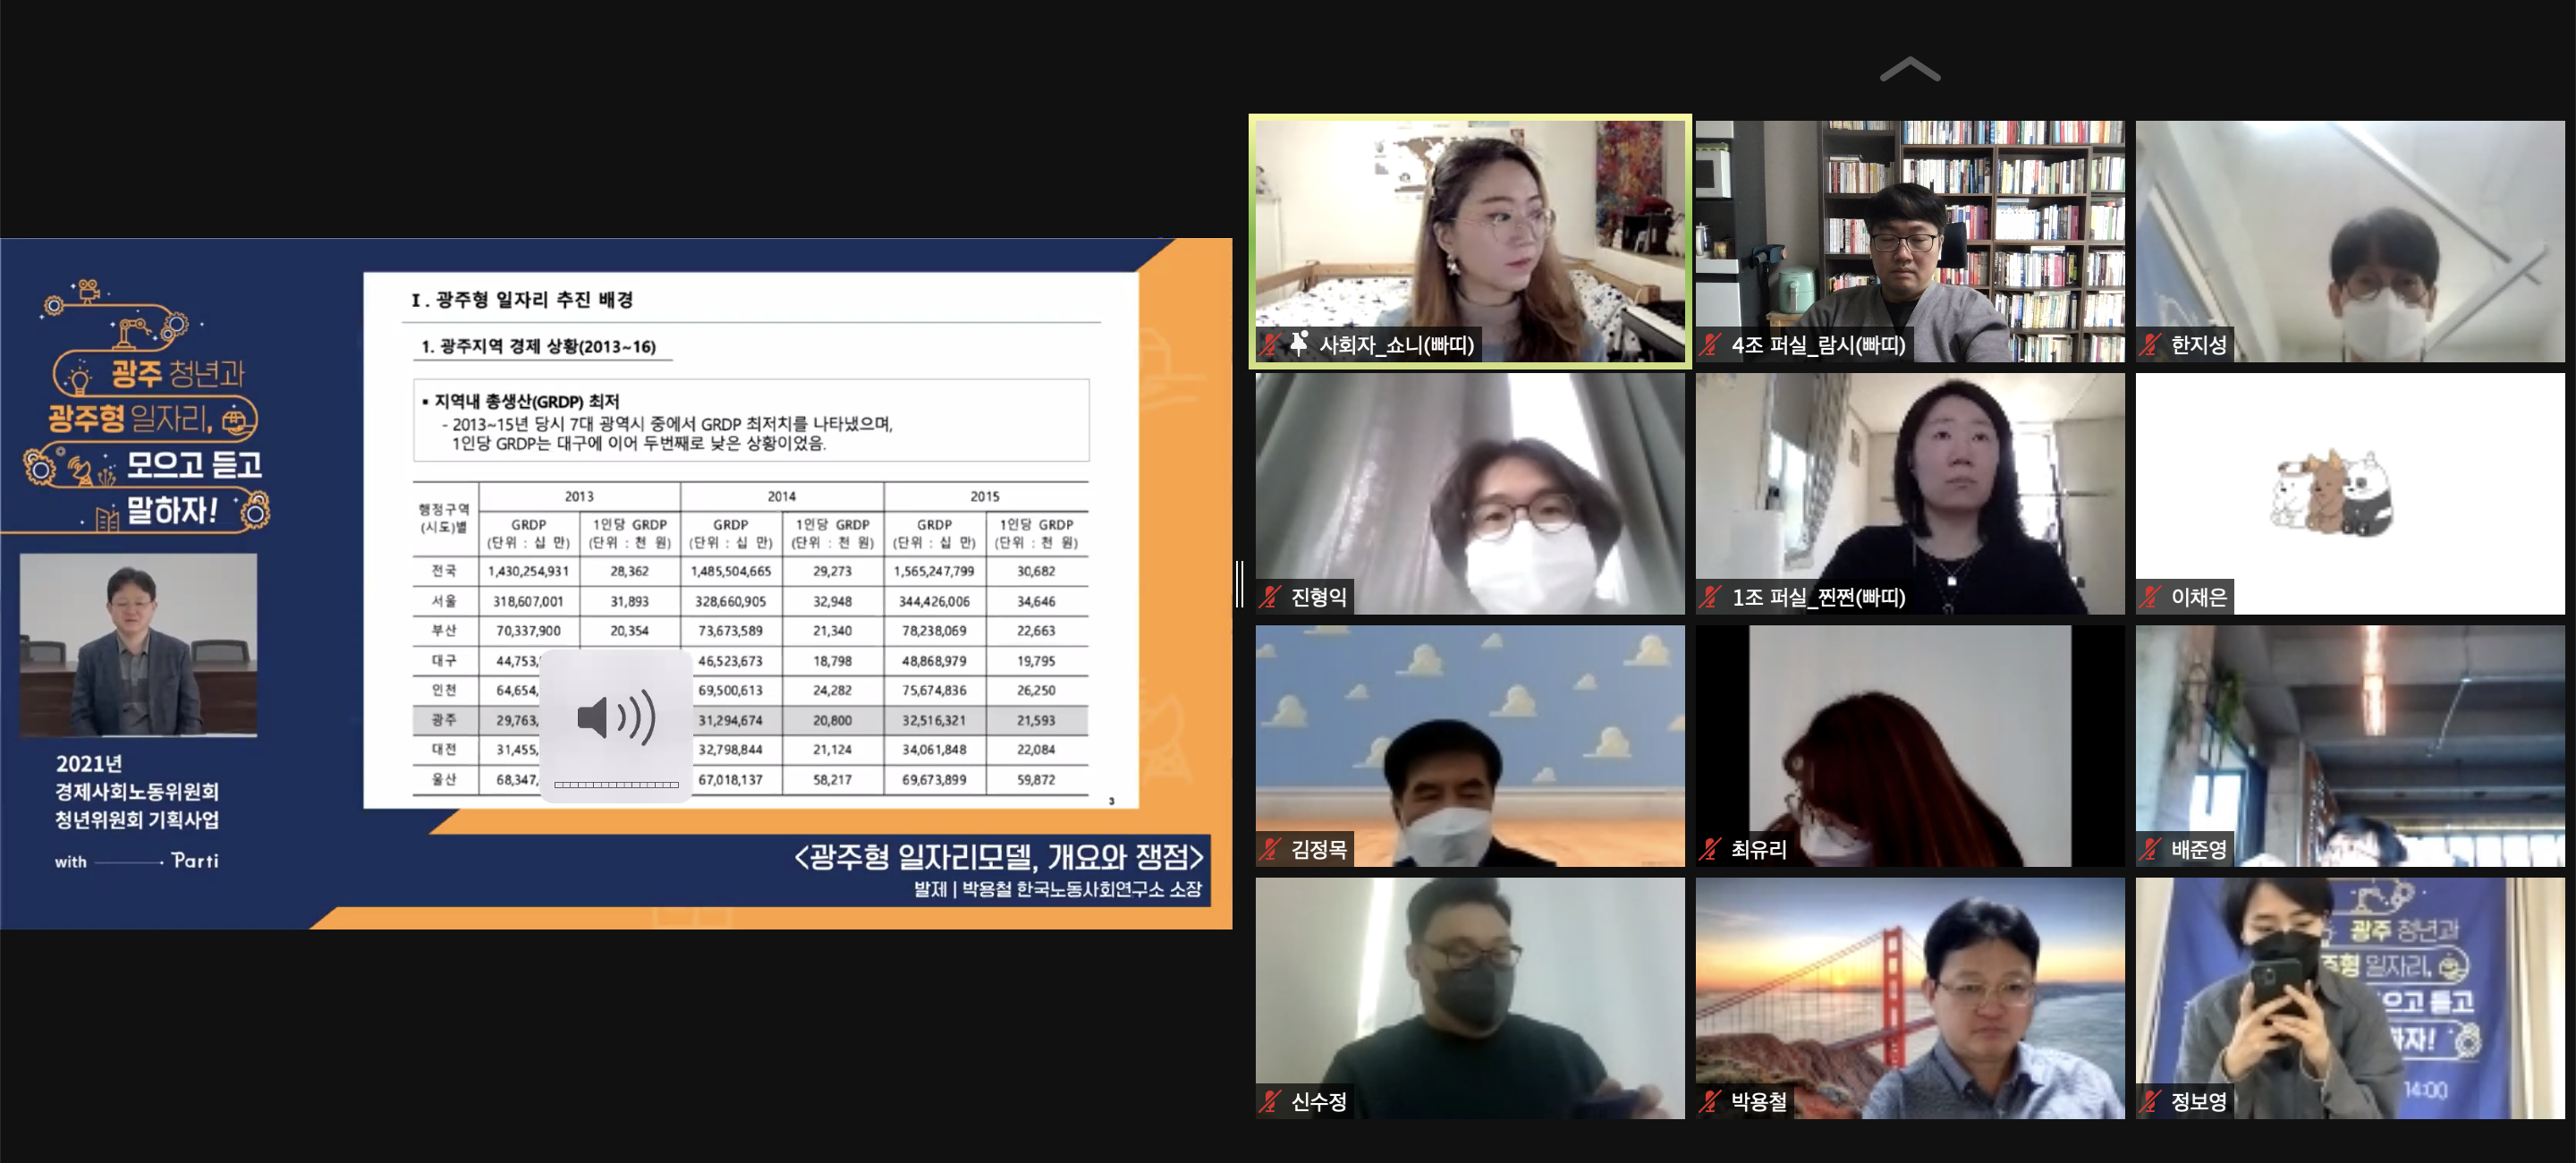Click the muted mic icon beside 배준영

tap(2150, 849)
